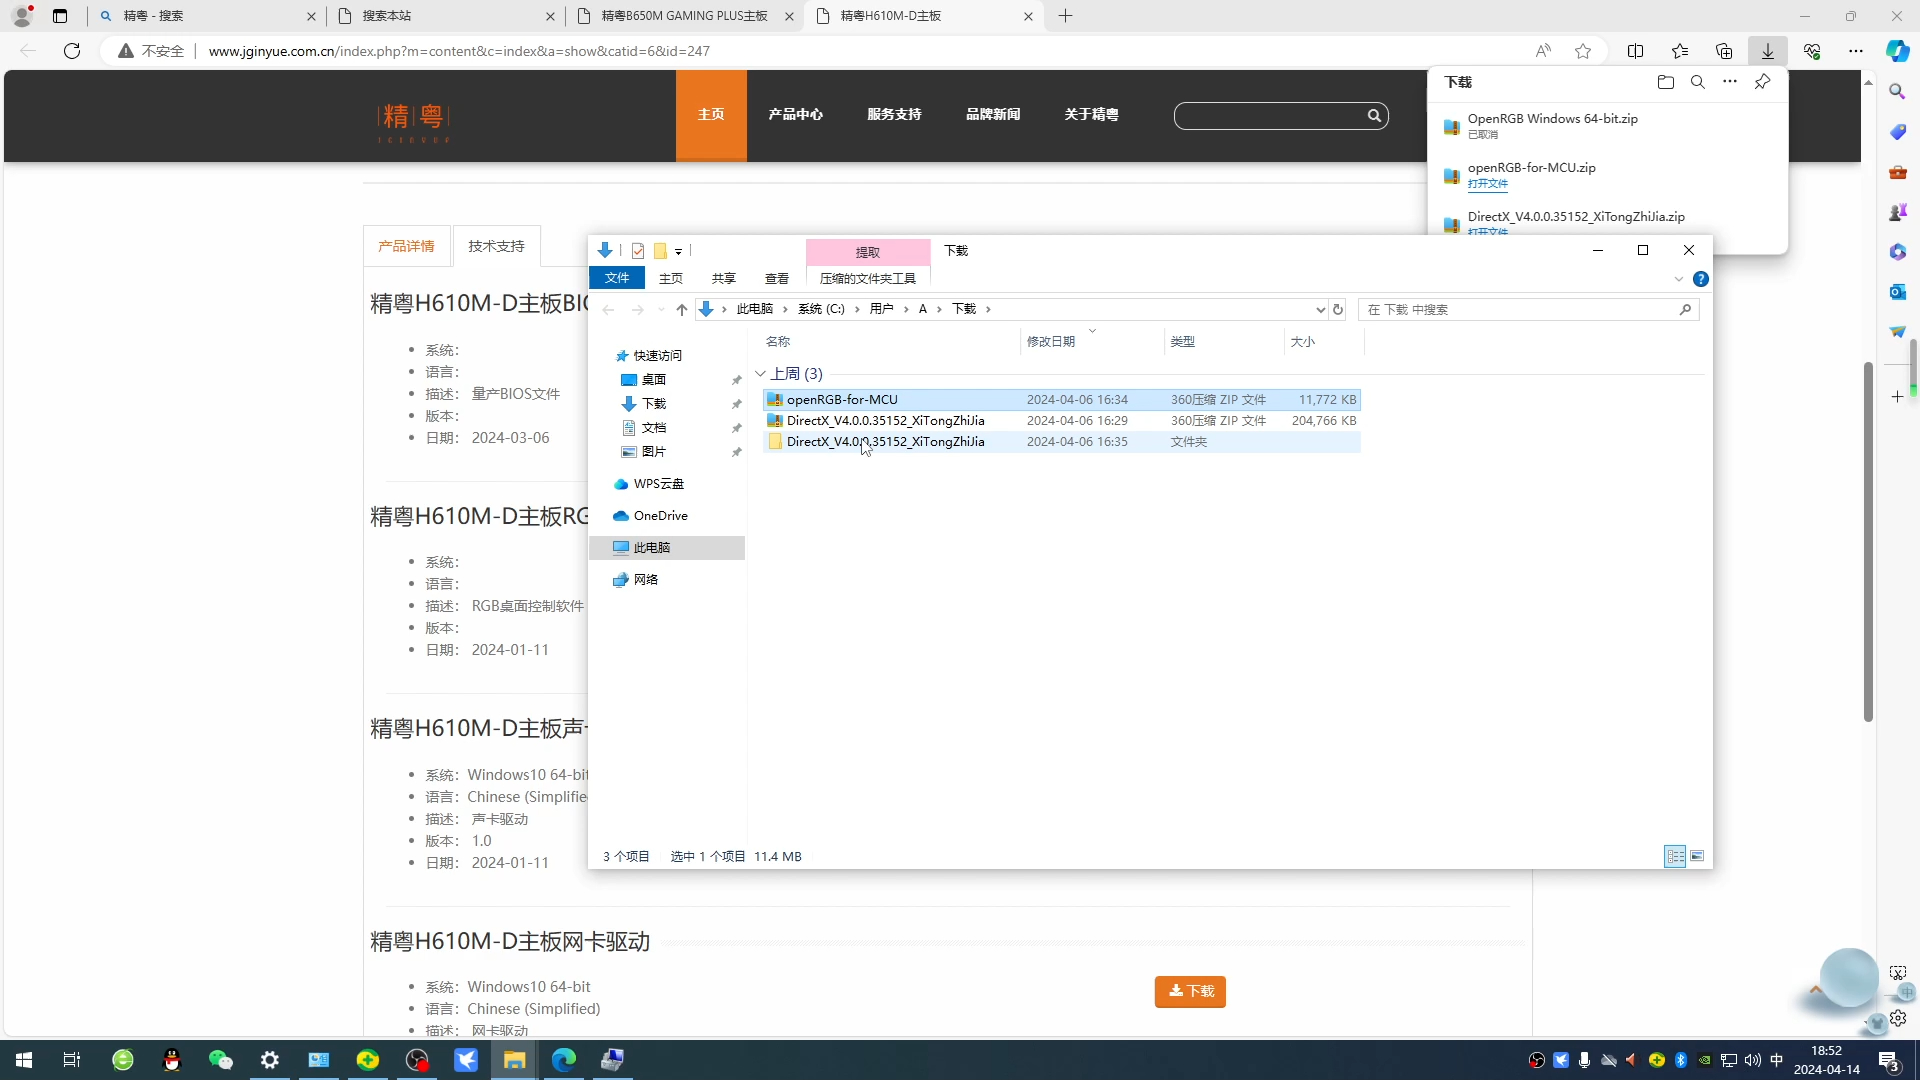Select DirectX_V4.0.0.35152_XiTongZhiJia folder row
The width and height of the screenshot is (1920, 1080).
pos(1061,442)
